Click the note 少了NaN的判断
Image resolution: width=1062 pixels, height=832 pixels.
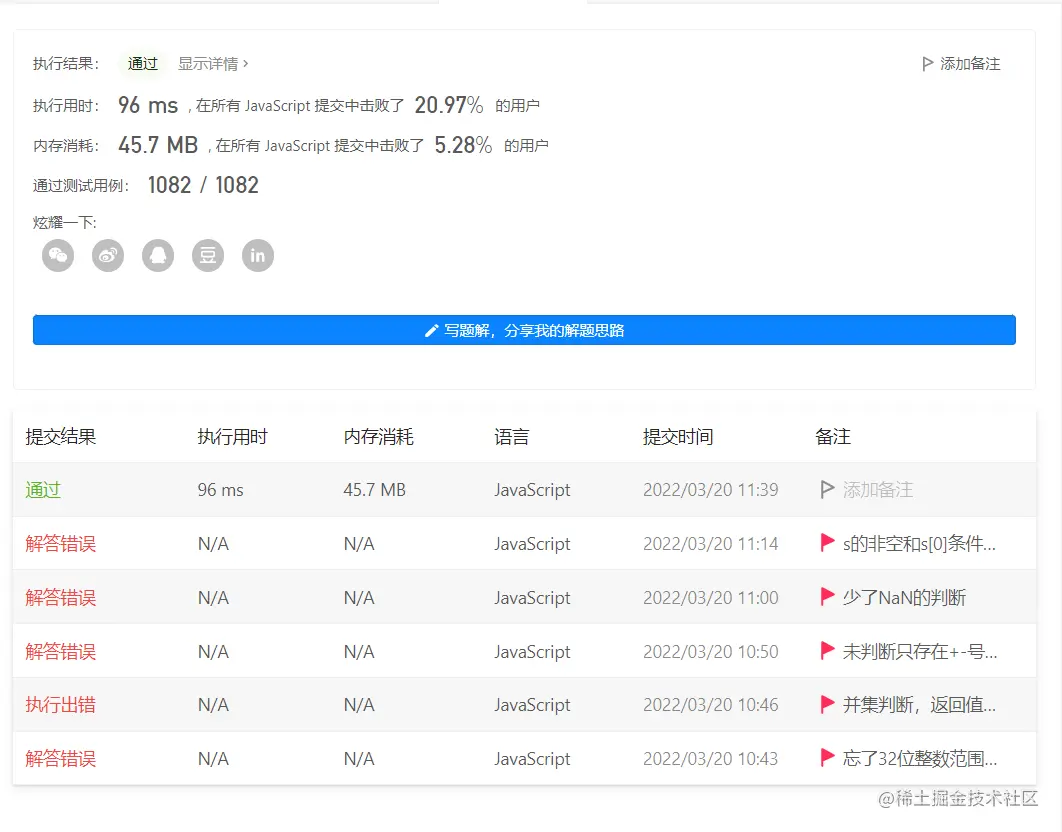click(904, 598)
